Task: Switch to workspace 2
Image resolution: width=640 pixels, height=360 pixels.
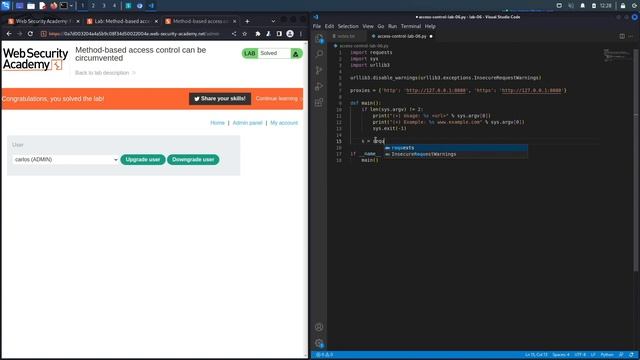Action: (x=93, y=6)
